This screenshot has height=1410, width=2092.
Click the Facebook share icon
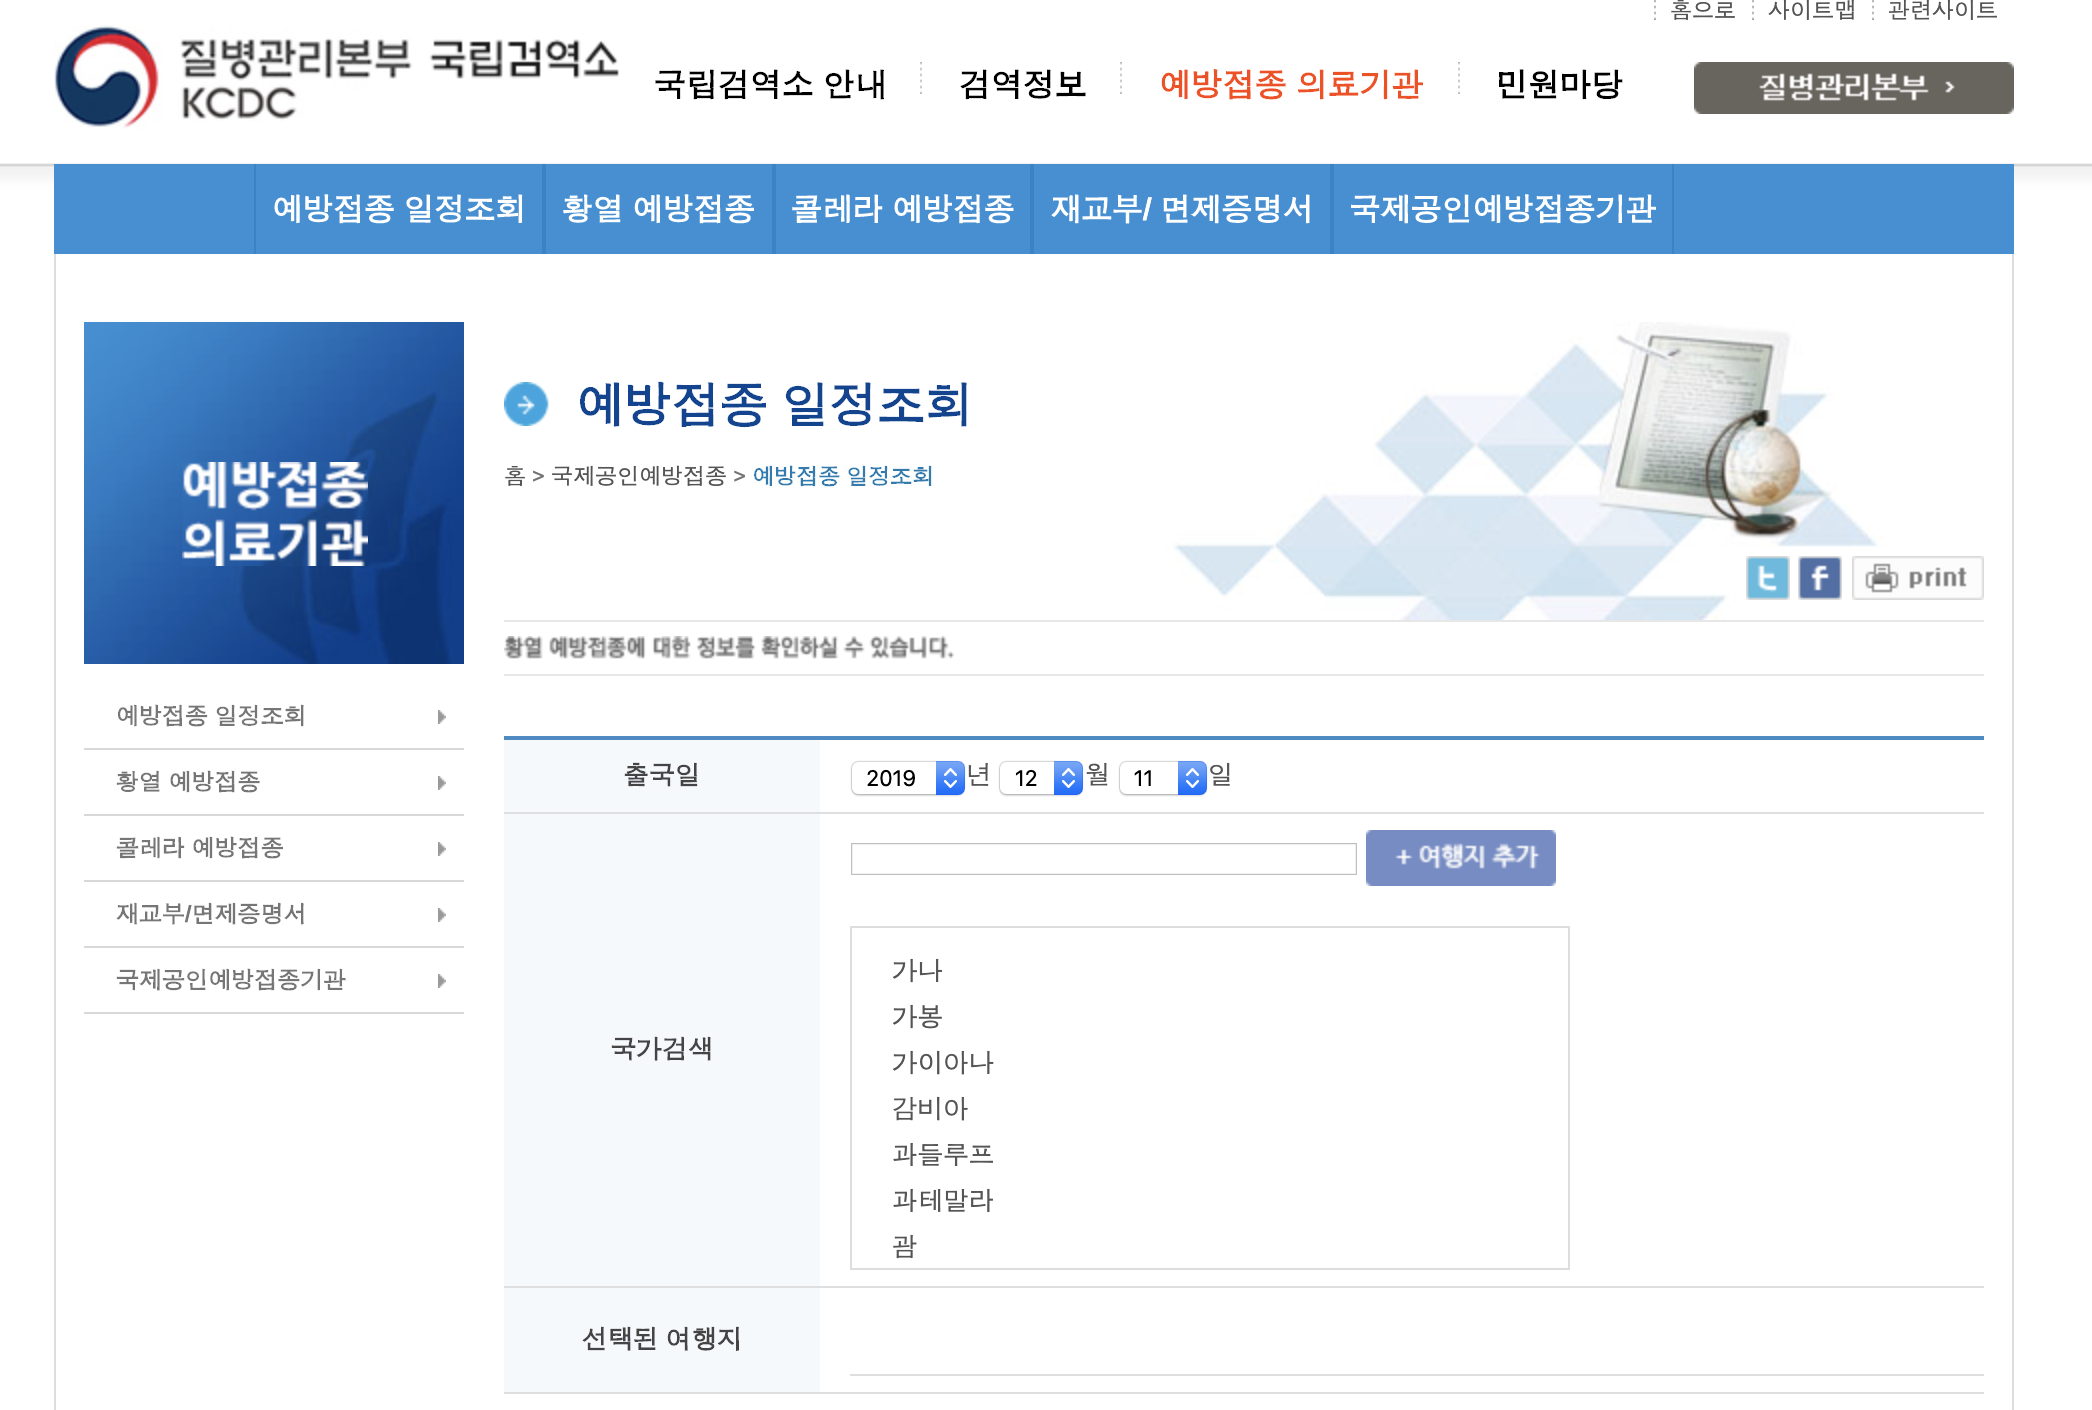click(1819, 578)
